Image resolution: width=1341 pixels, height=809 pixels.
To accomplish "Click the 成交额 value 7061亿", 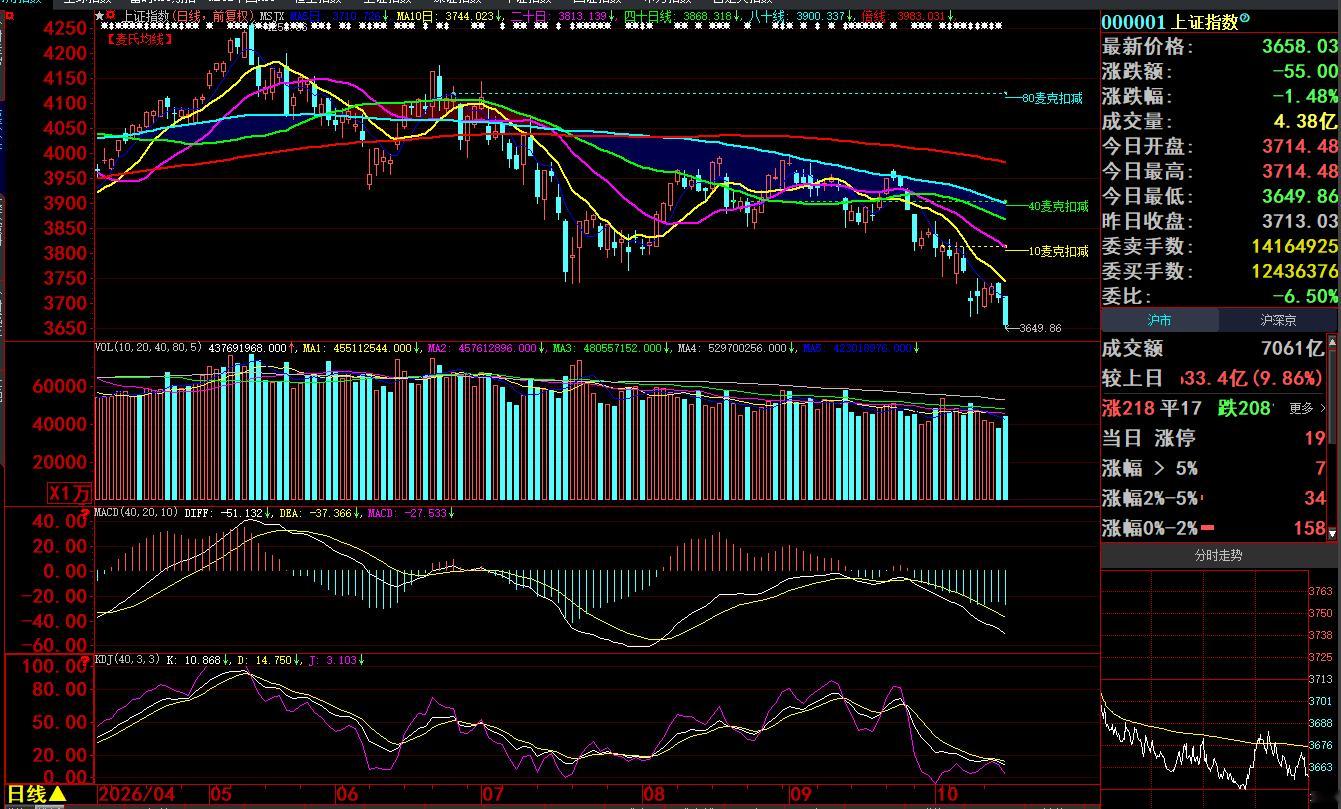I will click(1292, 348).
